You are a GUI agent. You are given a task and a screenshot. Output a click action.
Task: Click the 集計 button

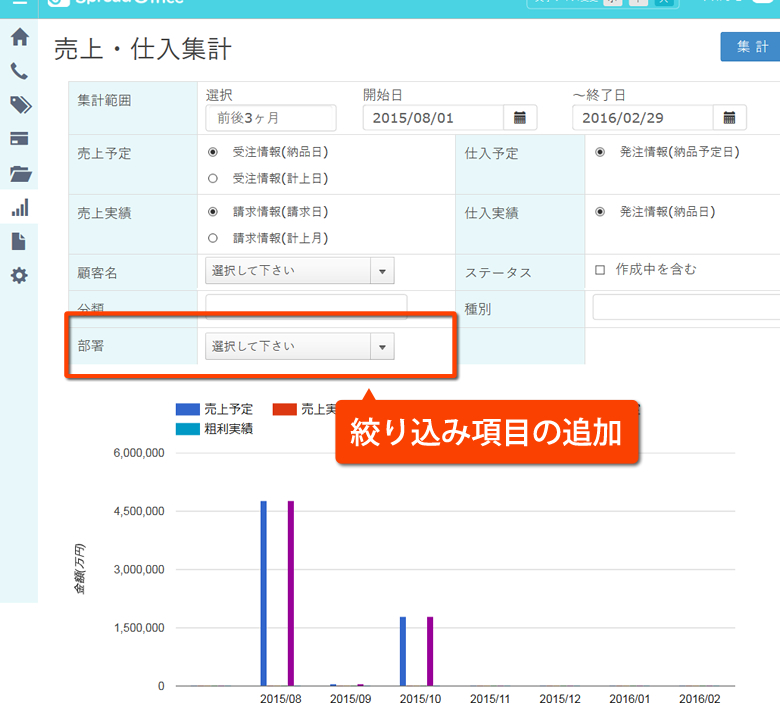tap(750, 47)
